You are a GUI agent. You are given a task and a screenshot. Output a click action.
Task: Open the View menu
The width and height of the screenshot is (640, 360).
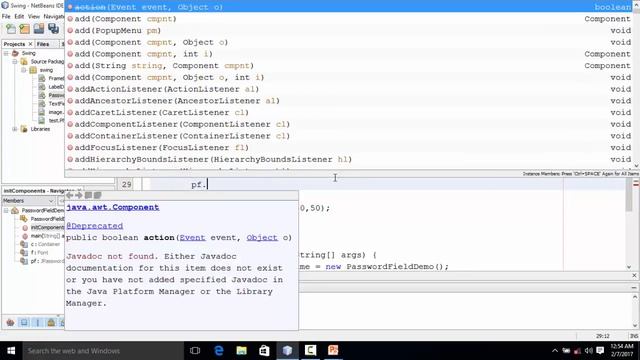coord(34,16)
